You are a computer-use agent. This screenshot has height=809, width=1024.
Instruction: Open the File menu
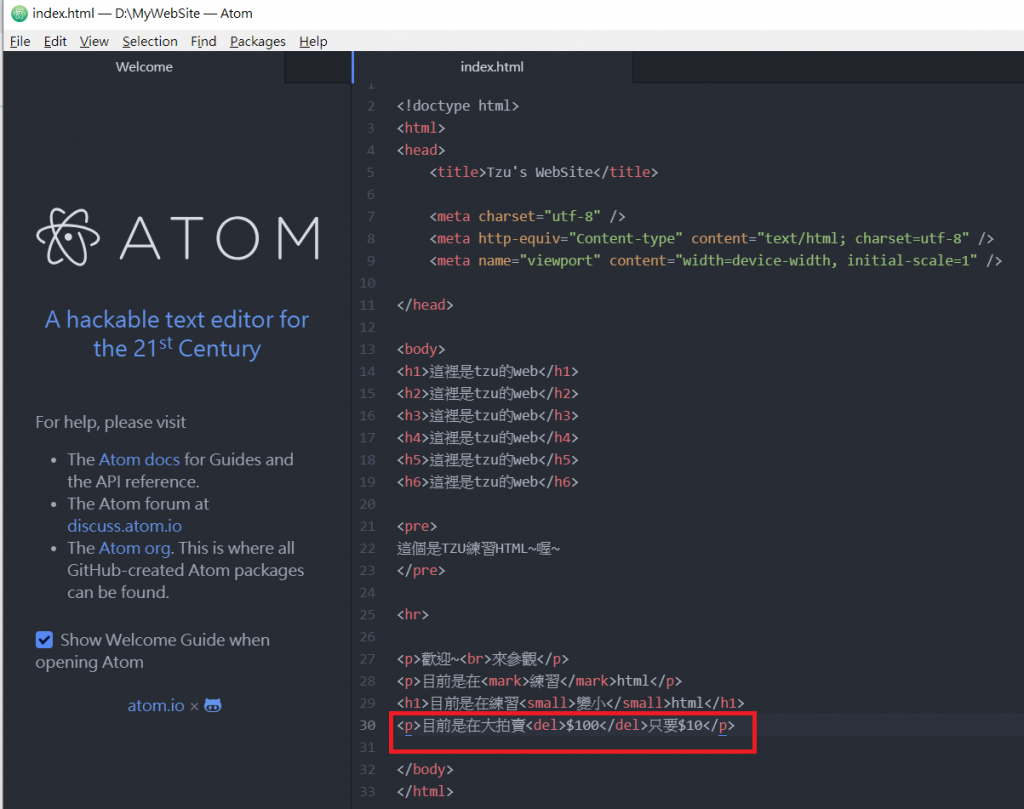[x=20, y=41]
